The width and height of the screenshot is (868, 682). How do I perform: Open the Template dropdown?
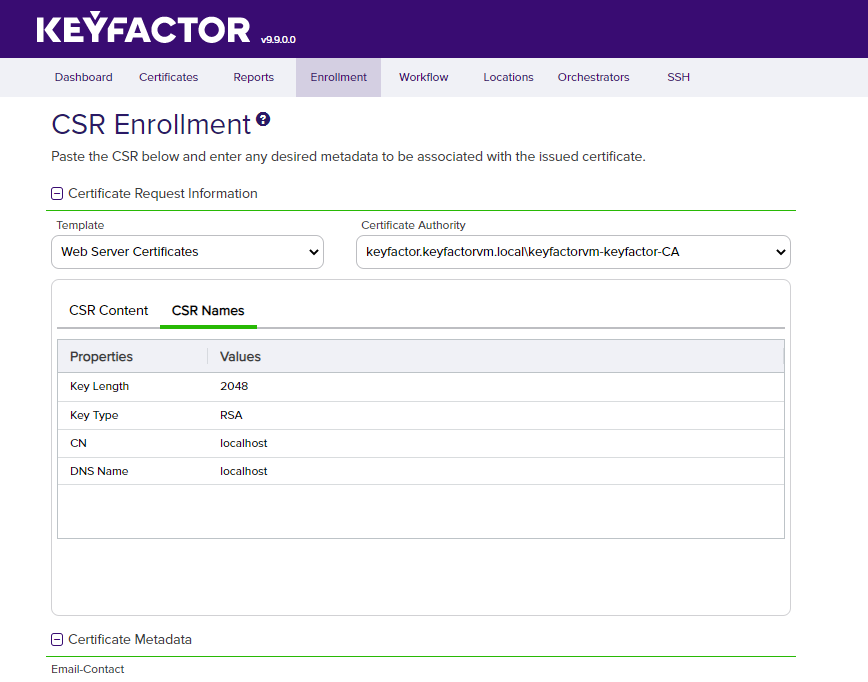point(187,252)
